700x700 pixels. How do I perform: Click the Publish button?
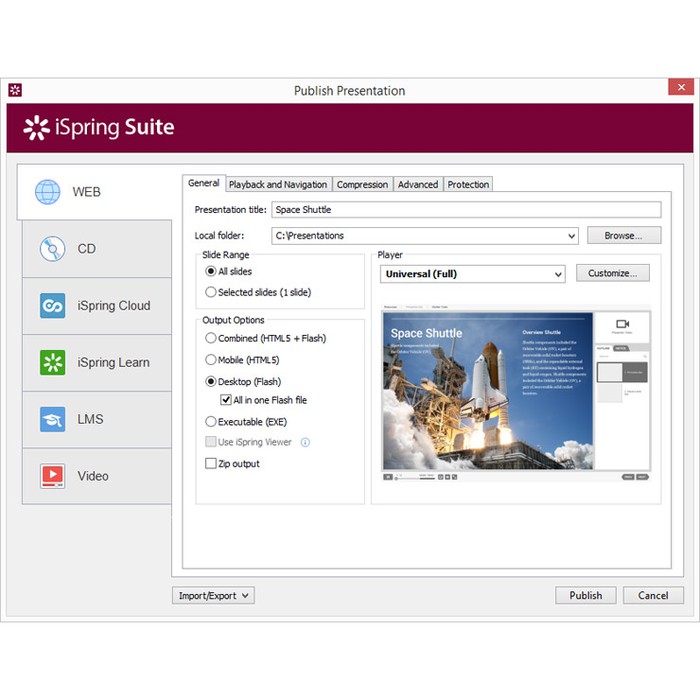[586, 596]
